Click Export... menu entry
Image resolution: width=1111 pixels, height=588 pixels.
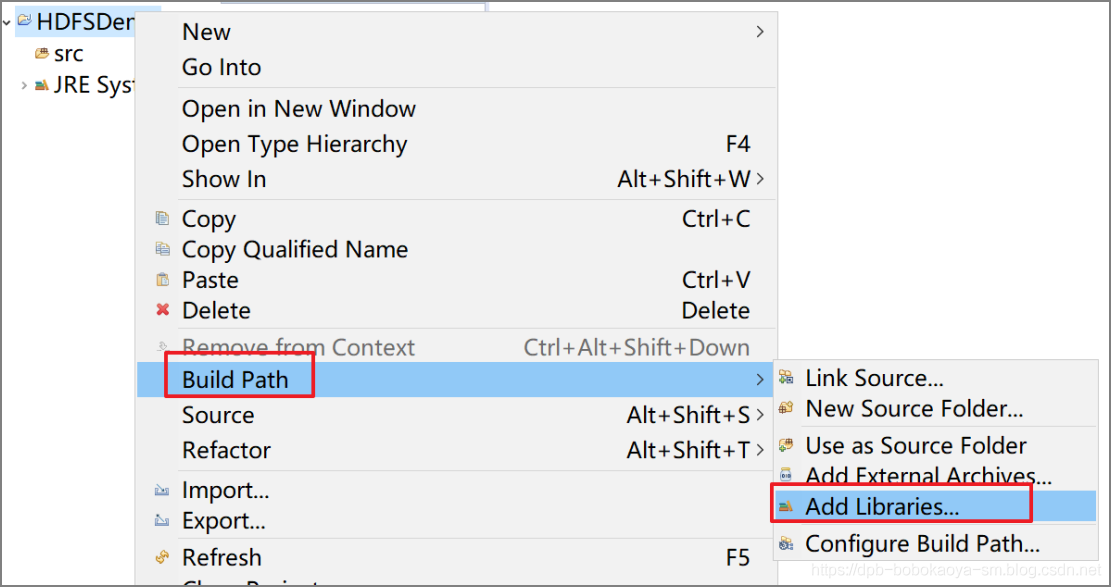pyautogui.click(x=223, y=521)
